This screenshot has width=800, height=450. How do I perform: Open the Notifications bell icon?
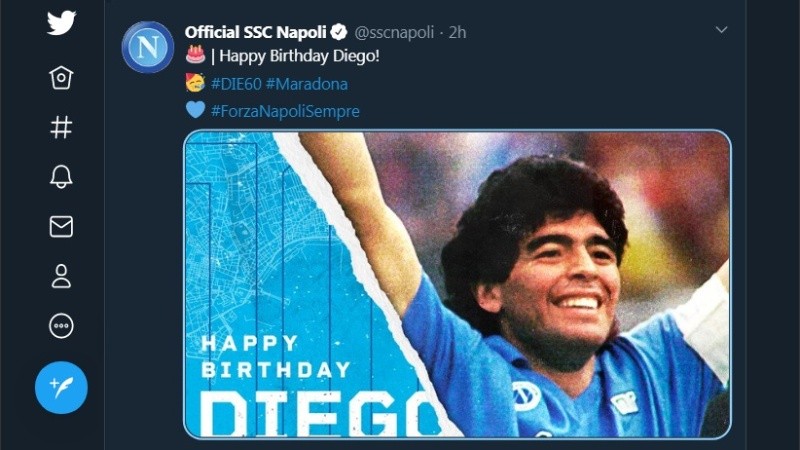(61, 177)
